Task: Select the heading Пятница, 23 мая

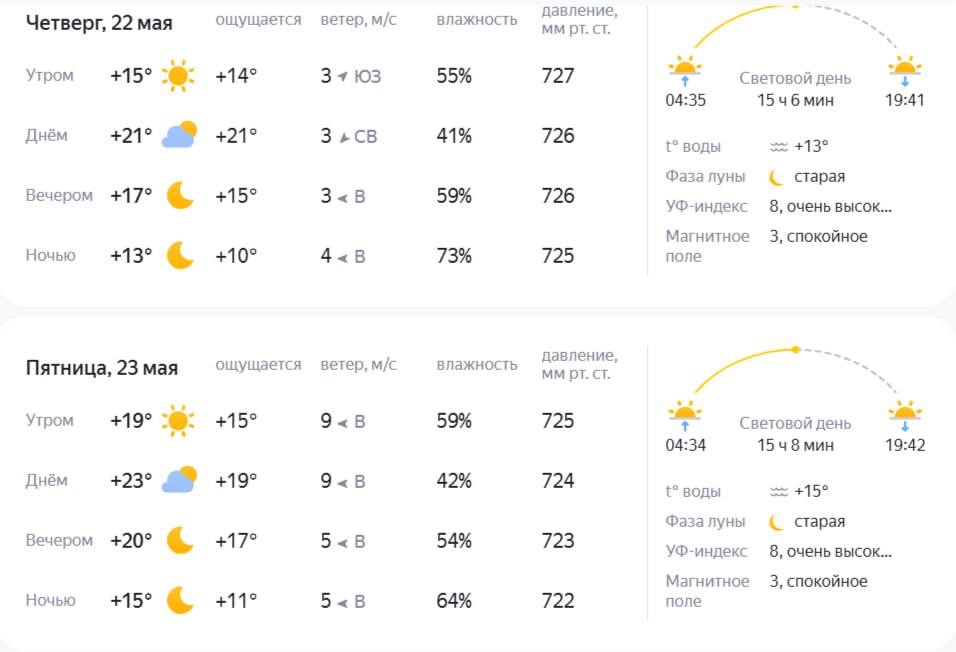Action: 102,368
